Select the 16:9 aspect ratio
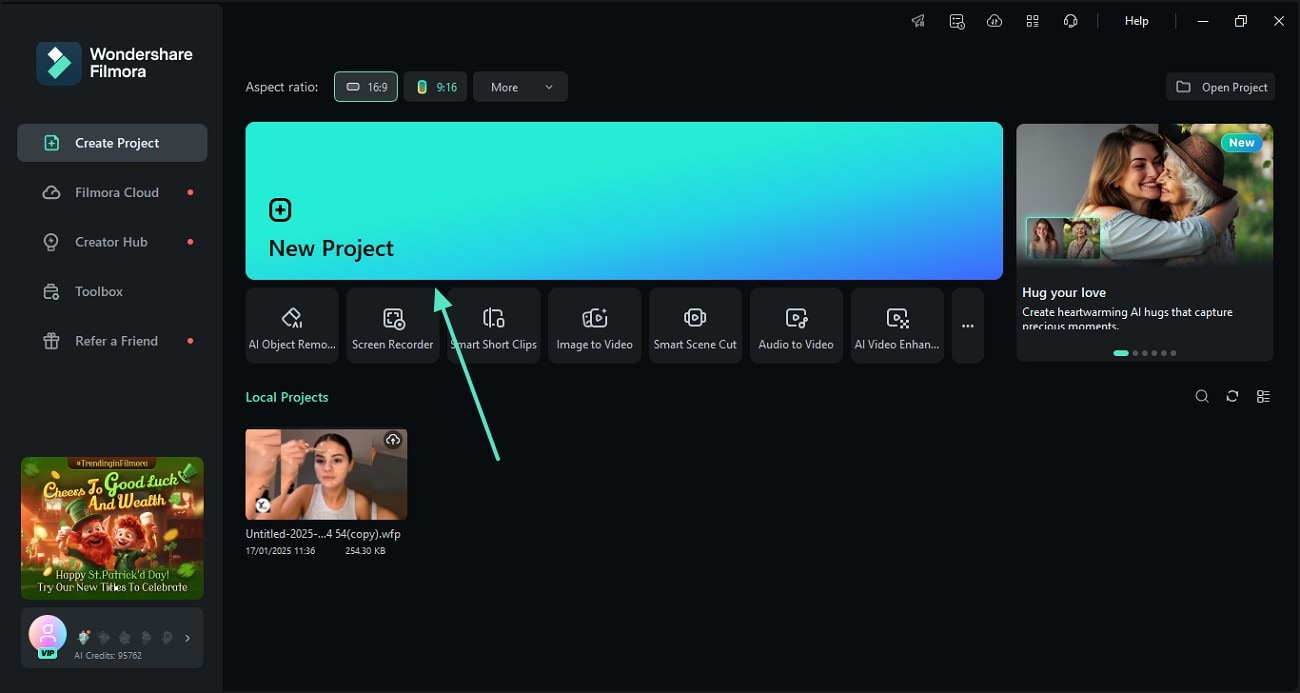Viewport: 1300px width, 693px height. coord(366,87)
